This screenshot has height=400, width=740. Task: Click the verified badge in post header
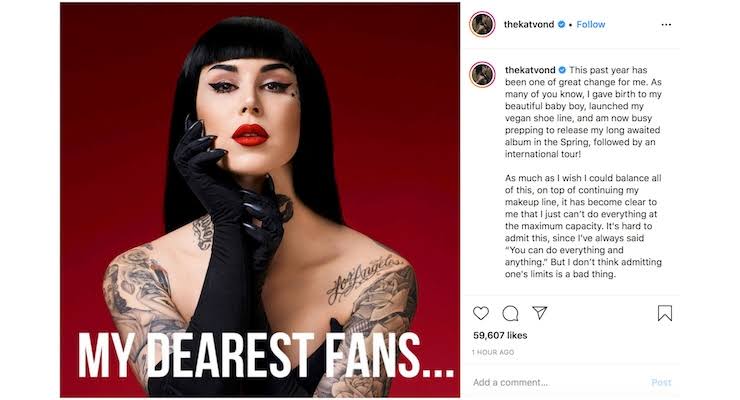[562, 25]
